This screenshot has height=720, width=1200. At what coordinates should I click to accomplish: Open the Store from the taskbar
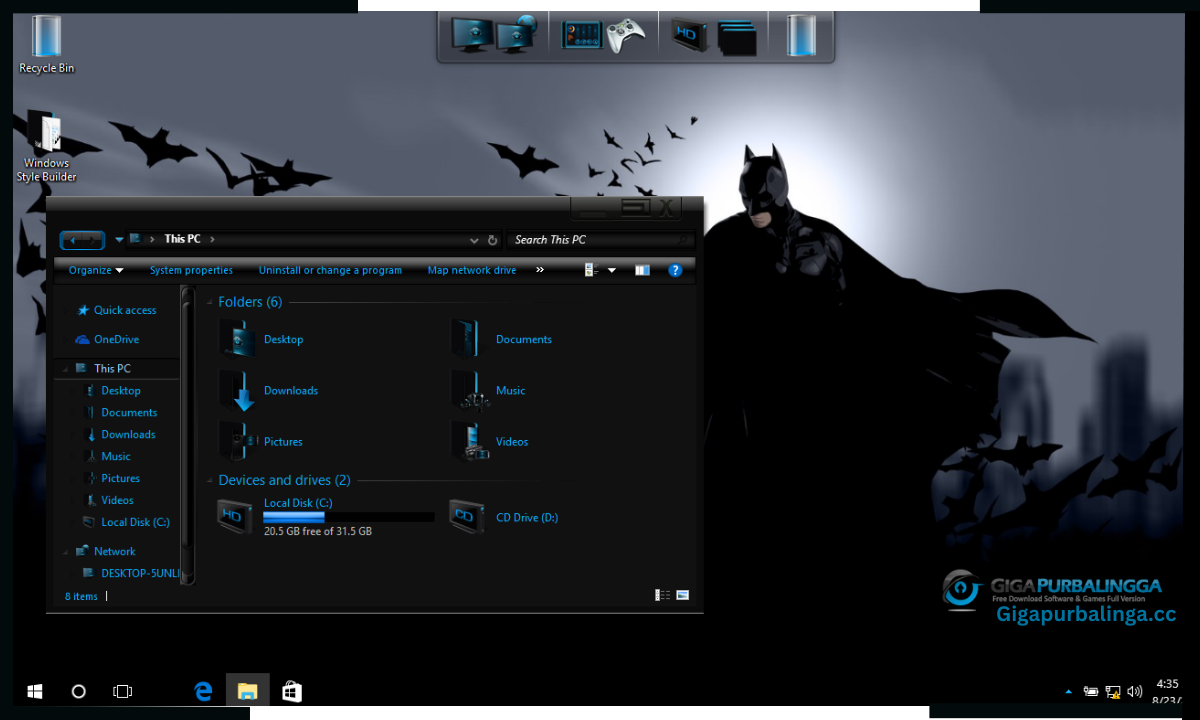pyautogui.click(x=291, y=691)
